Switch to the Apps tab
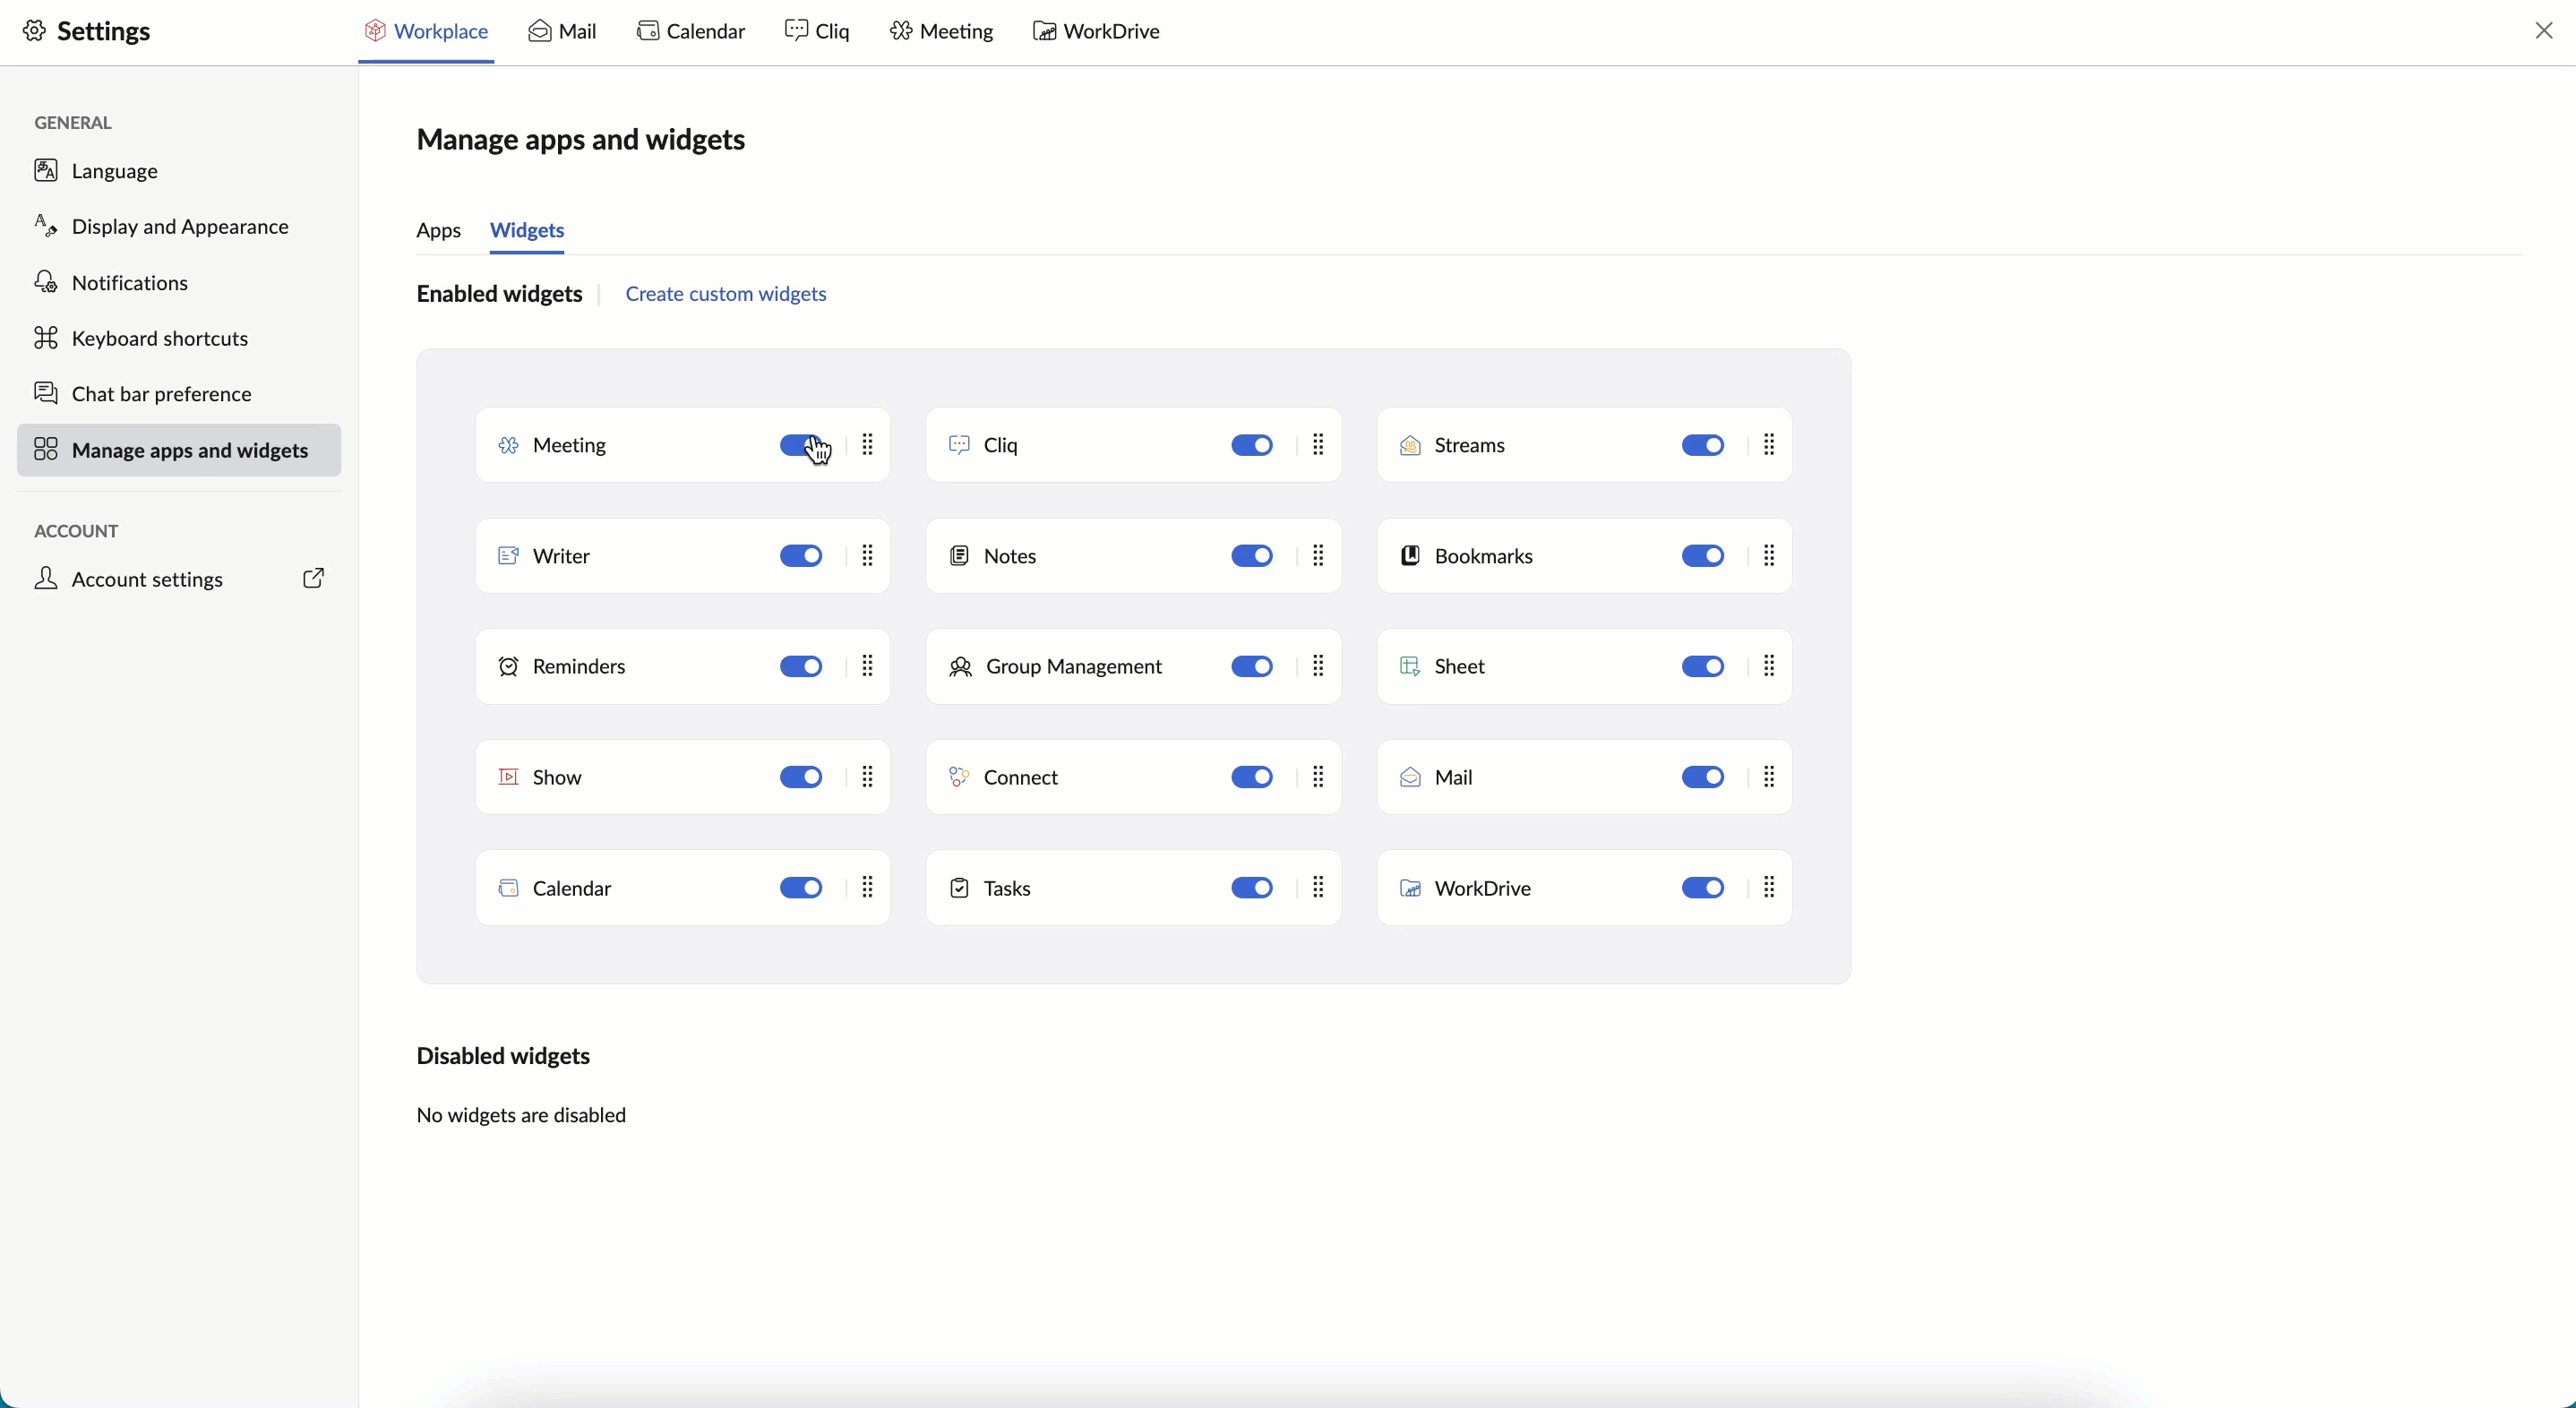 (x=439, y=231)
